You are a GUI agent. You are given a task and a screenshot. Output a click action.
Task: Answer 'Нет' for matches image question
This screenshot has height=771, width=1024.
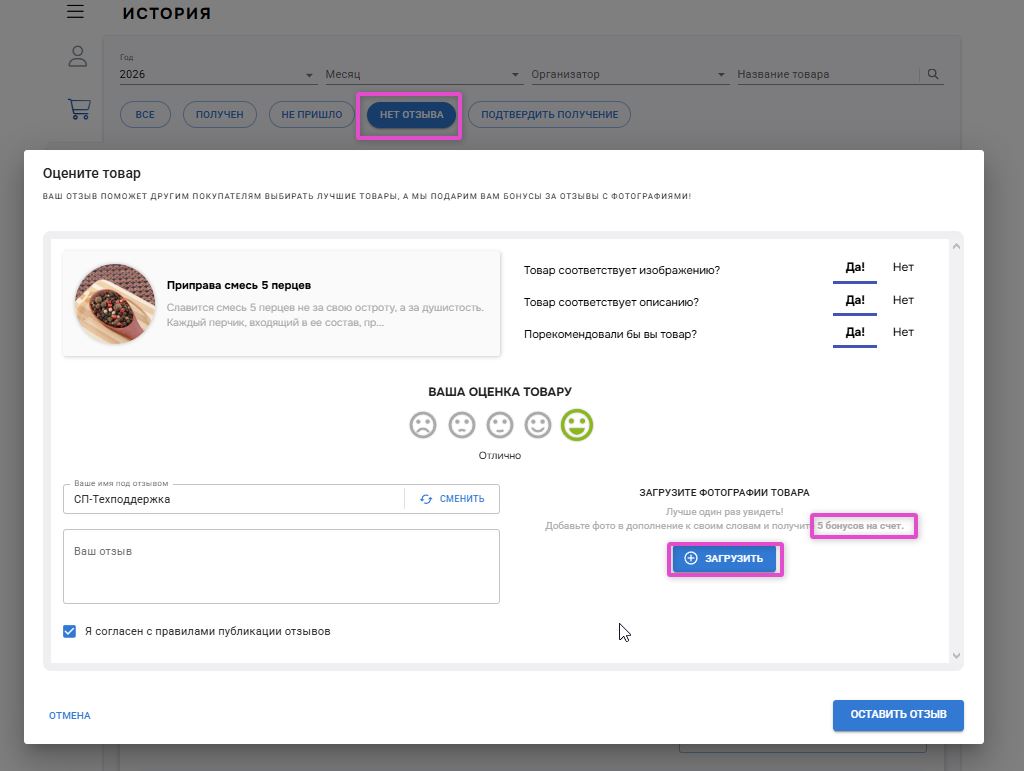coord(903,268)
